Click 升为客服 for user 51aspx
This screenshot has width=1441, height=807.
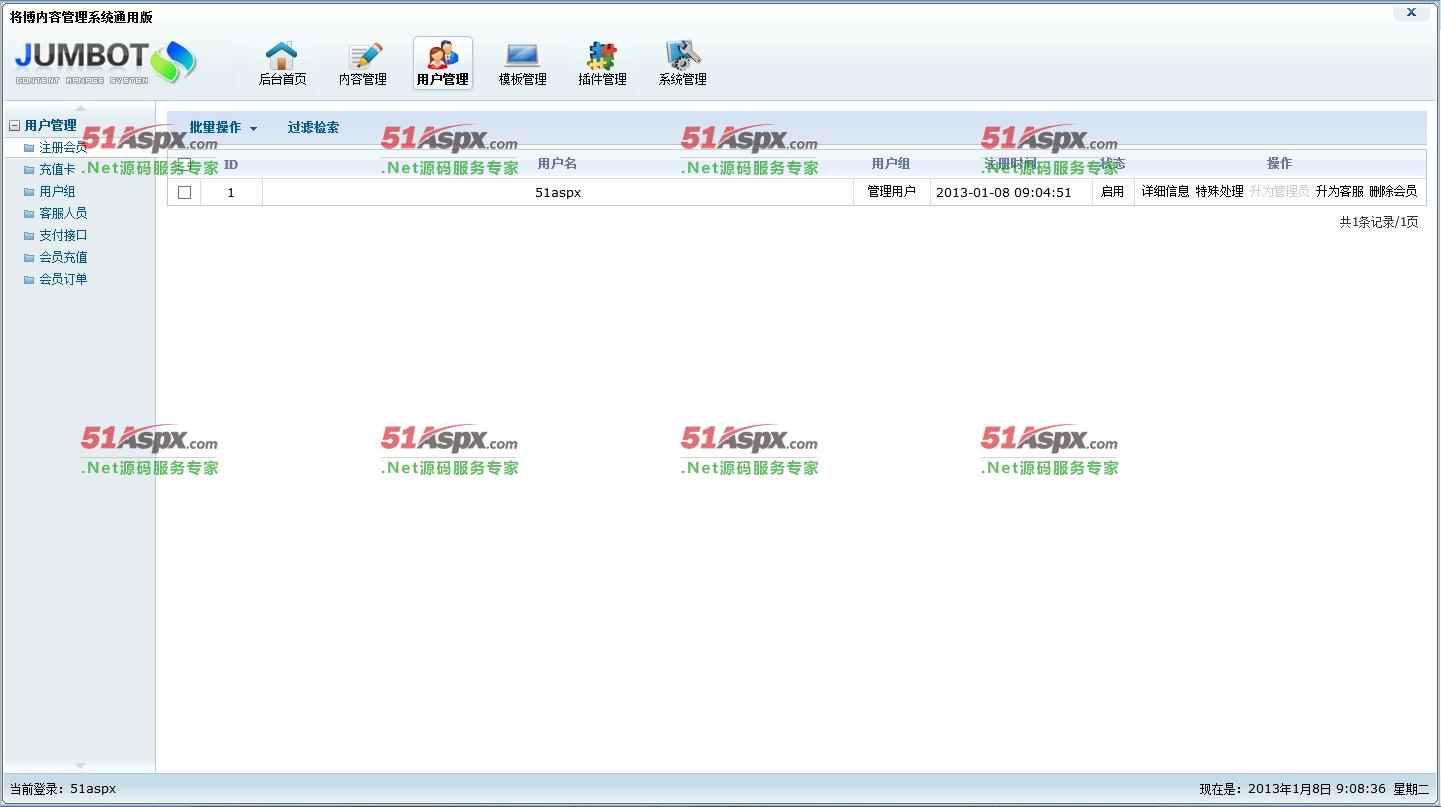pos(1340,192)
